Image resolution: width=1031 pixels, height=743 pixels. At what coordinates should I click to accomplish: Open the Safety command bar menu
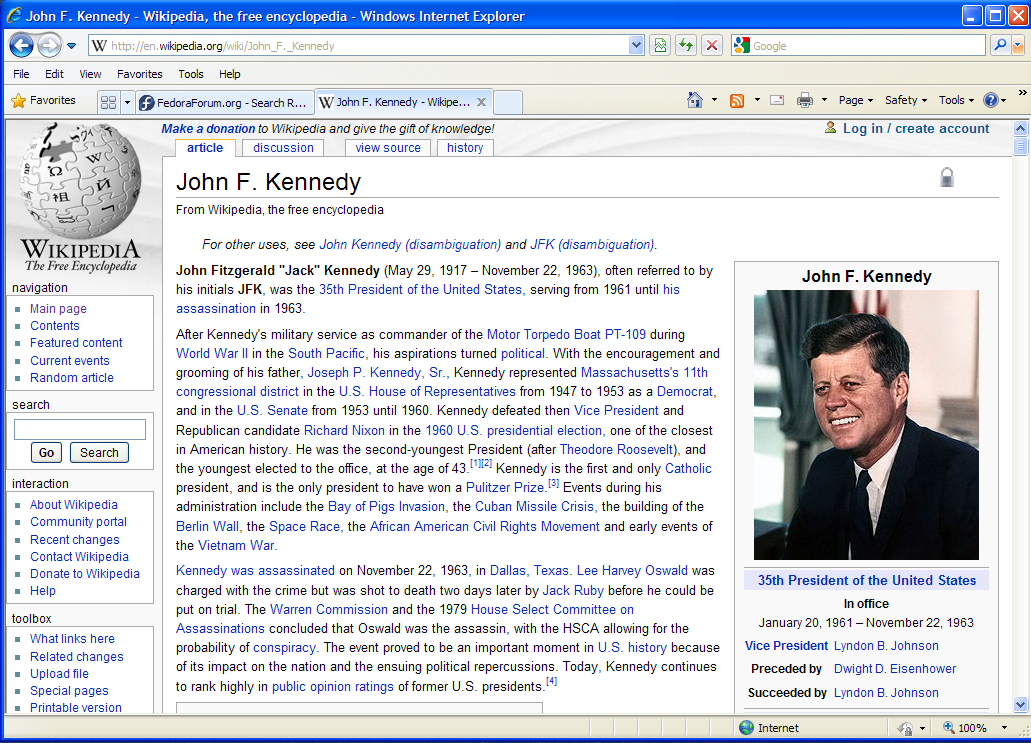pos(905,100)
